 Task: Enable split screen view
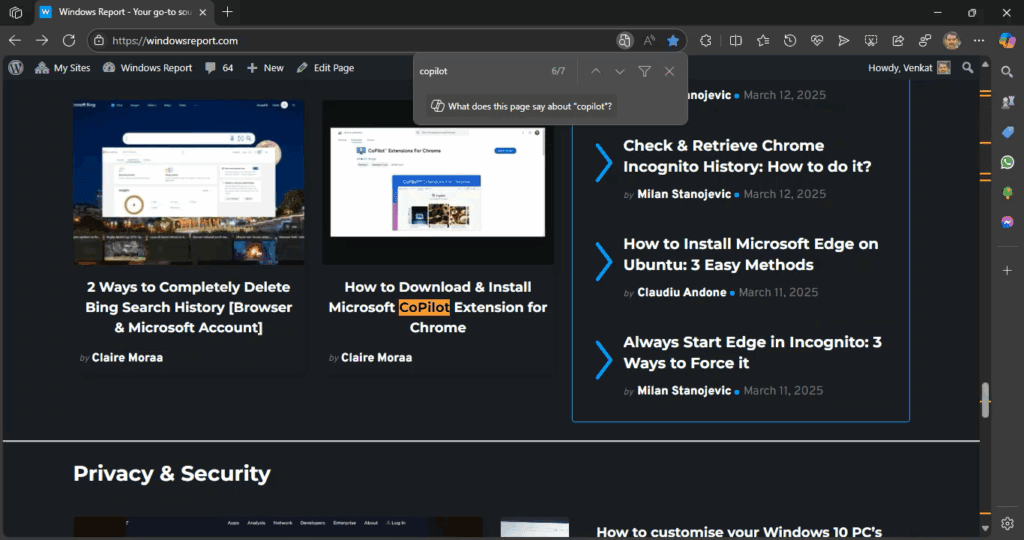point(735,40)
